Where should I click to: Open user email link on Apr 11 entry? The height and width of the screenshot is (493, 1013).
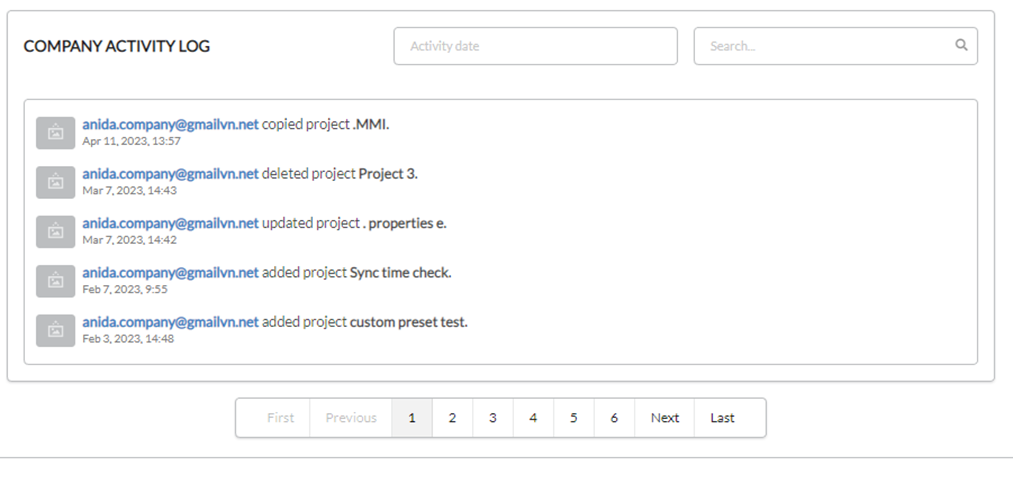pyautogui.click(x=171, y=124)
